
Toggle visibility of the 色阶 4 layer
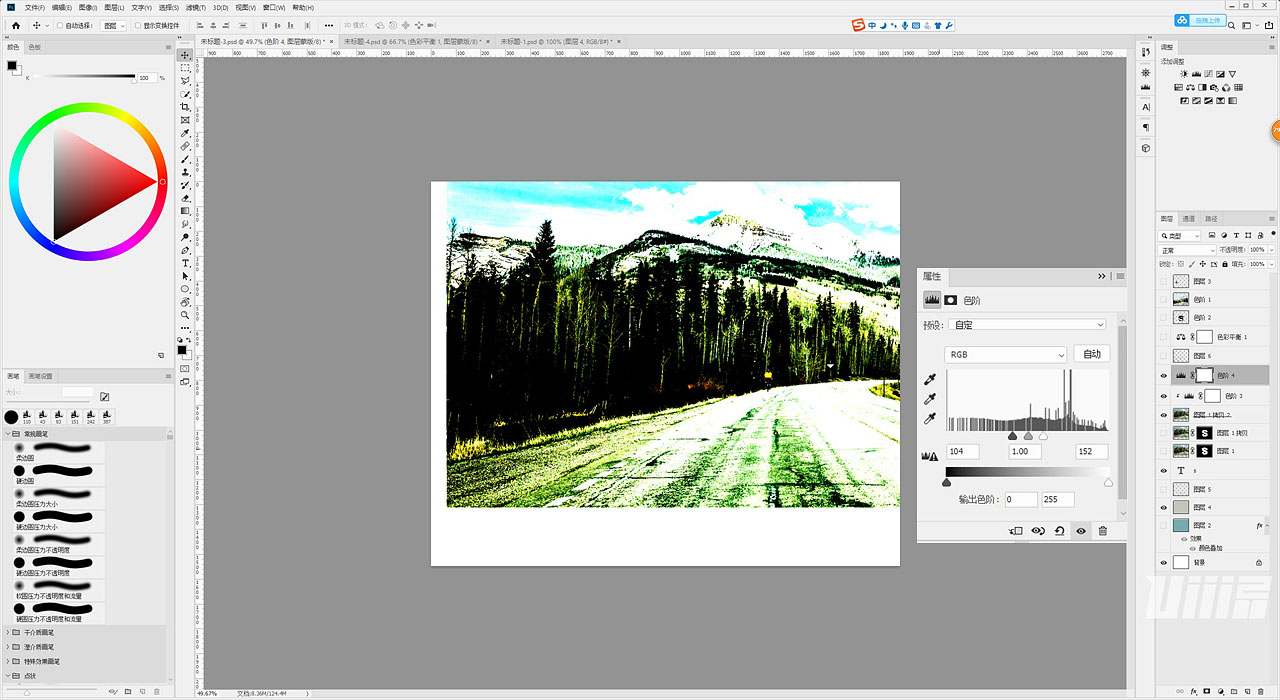point(1164,375)
